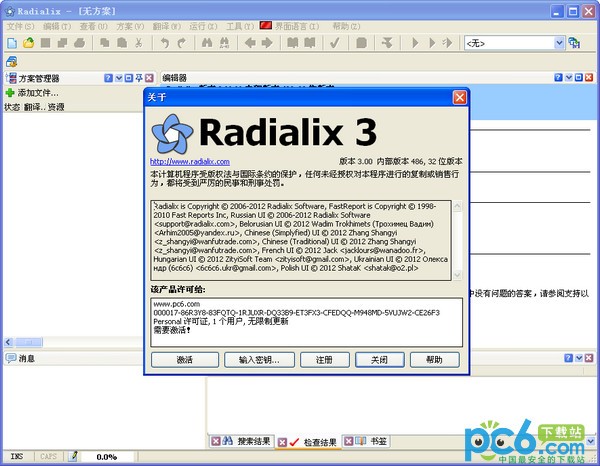Viewport: 600px width, 466px height.
Task: Click the right navigation arrow icon
Action: pyautogui.click(x=267, y=42)
